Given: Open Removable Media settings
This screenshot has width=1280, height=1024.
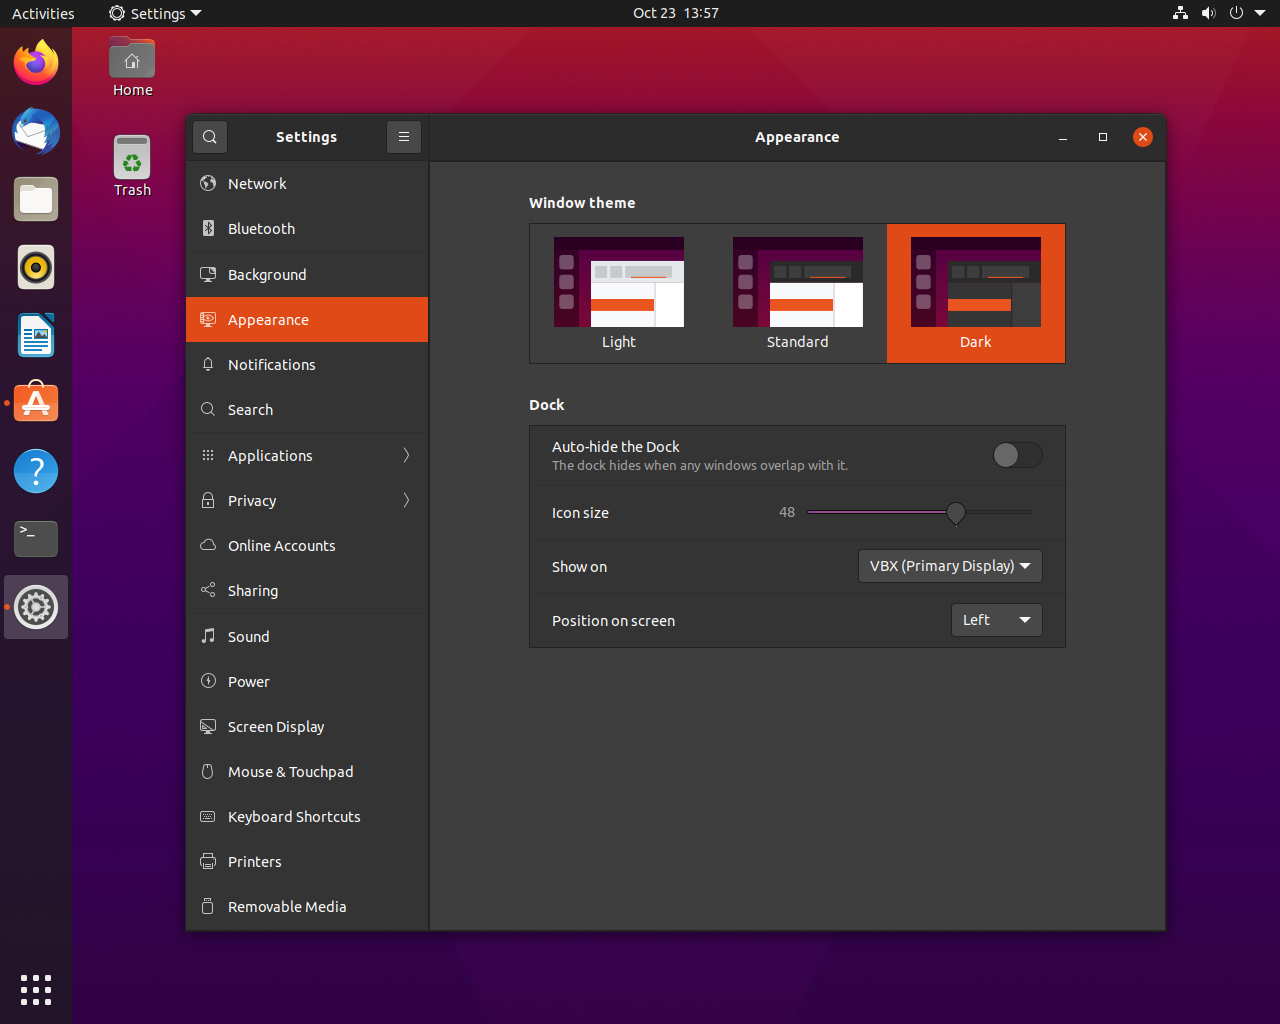Looking at the screenshot, I should [307, 907].
